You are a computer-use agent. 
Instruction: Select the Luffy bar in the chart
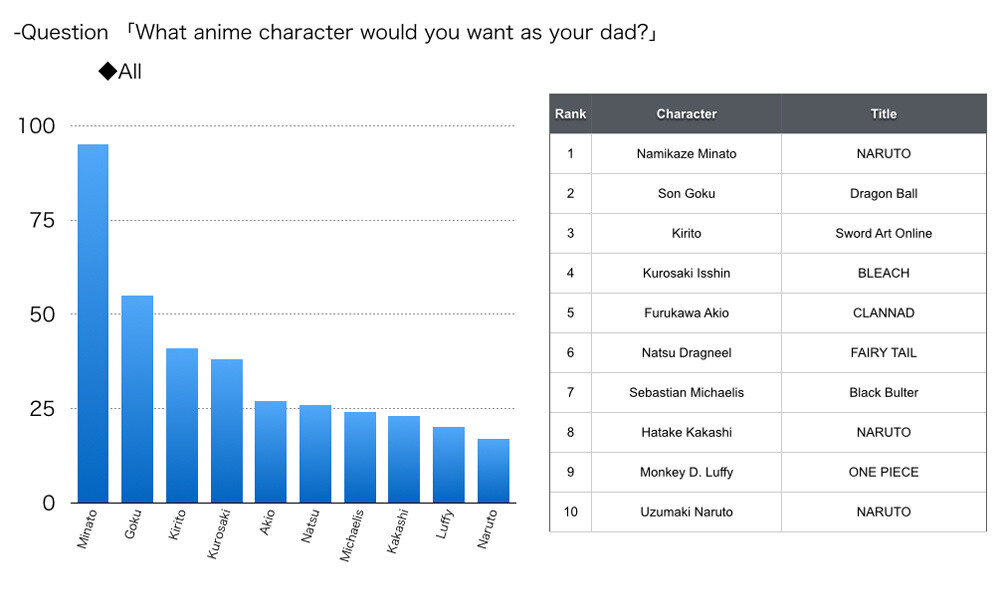[x=449, y=465]
